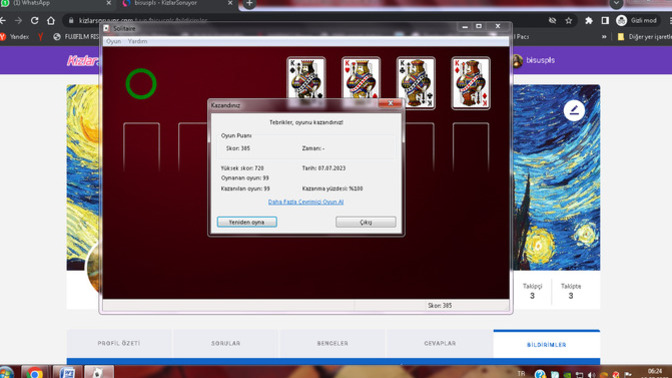Click the KizlarSoruyor site logo

click(x=83, y=61)
